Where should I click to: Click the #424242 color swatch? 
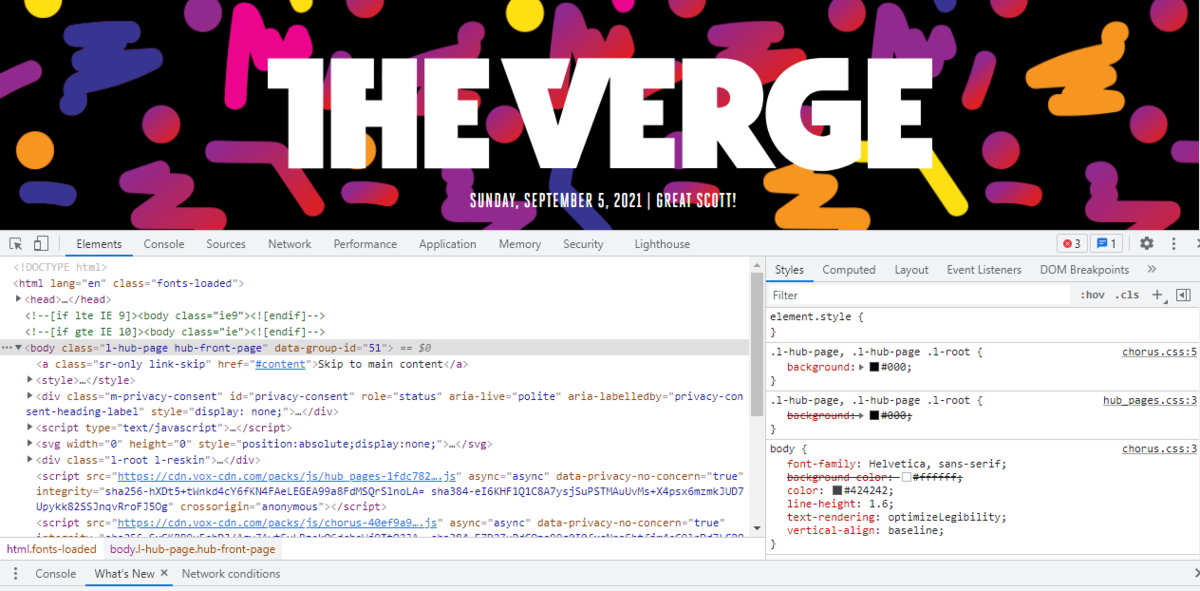click(x=837, y=491)
